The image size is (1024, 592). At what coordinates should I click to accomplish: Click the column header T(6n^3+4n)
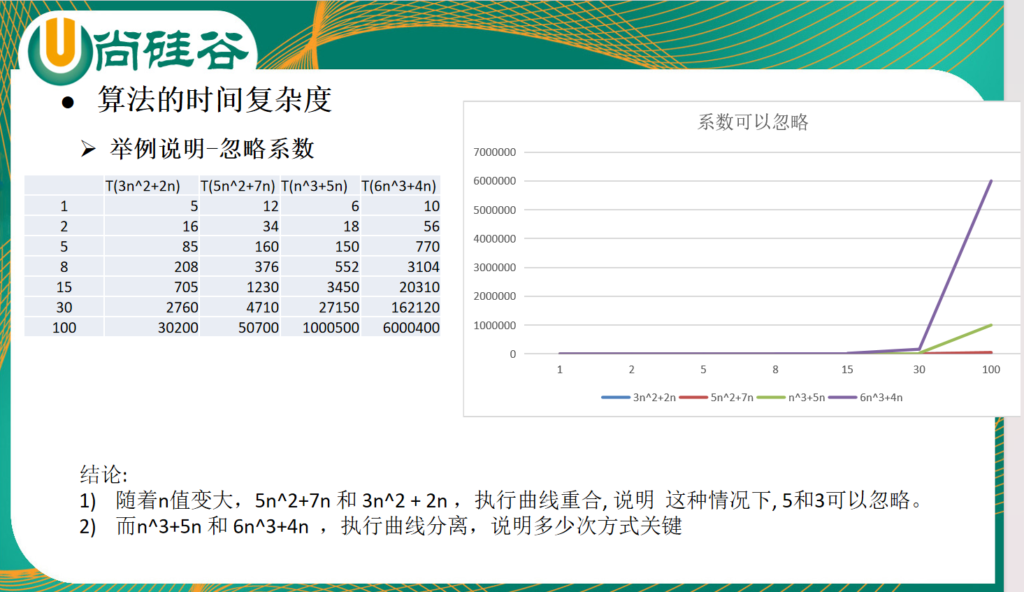pos(398,186)
